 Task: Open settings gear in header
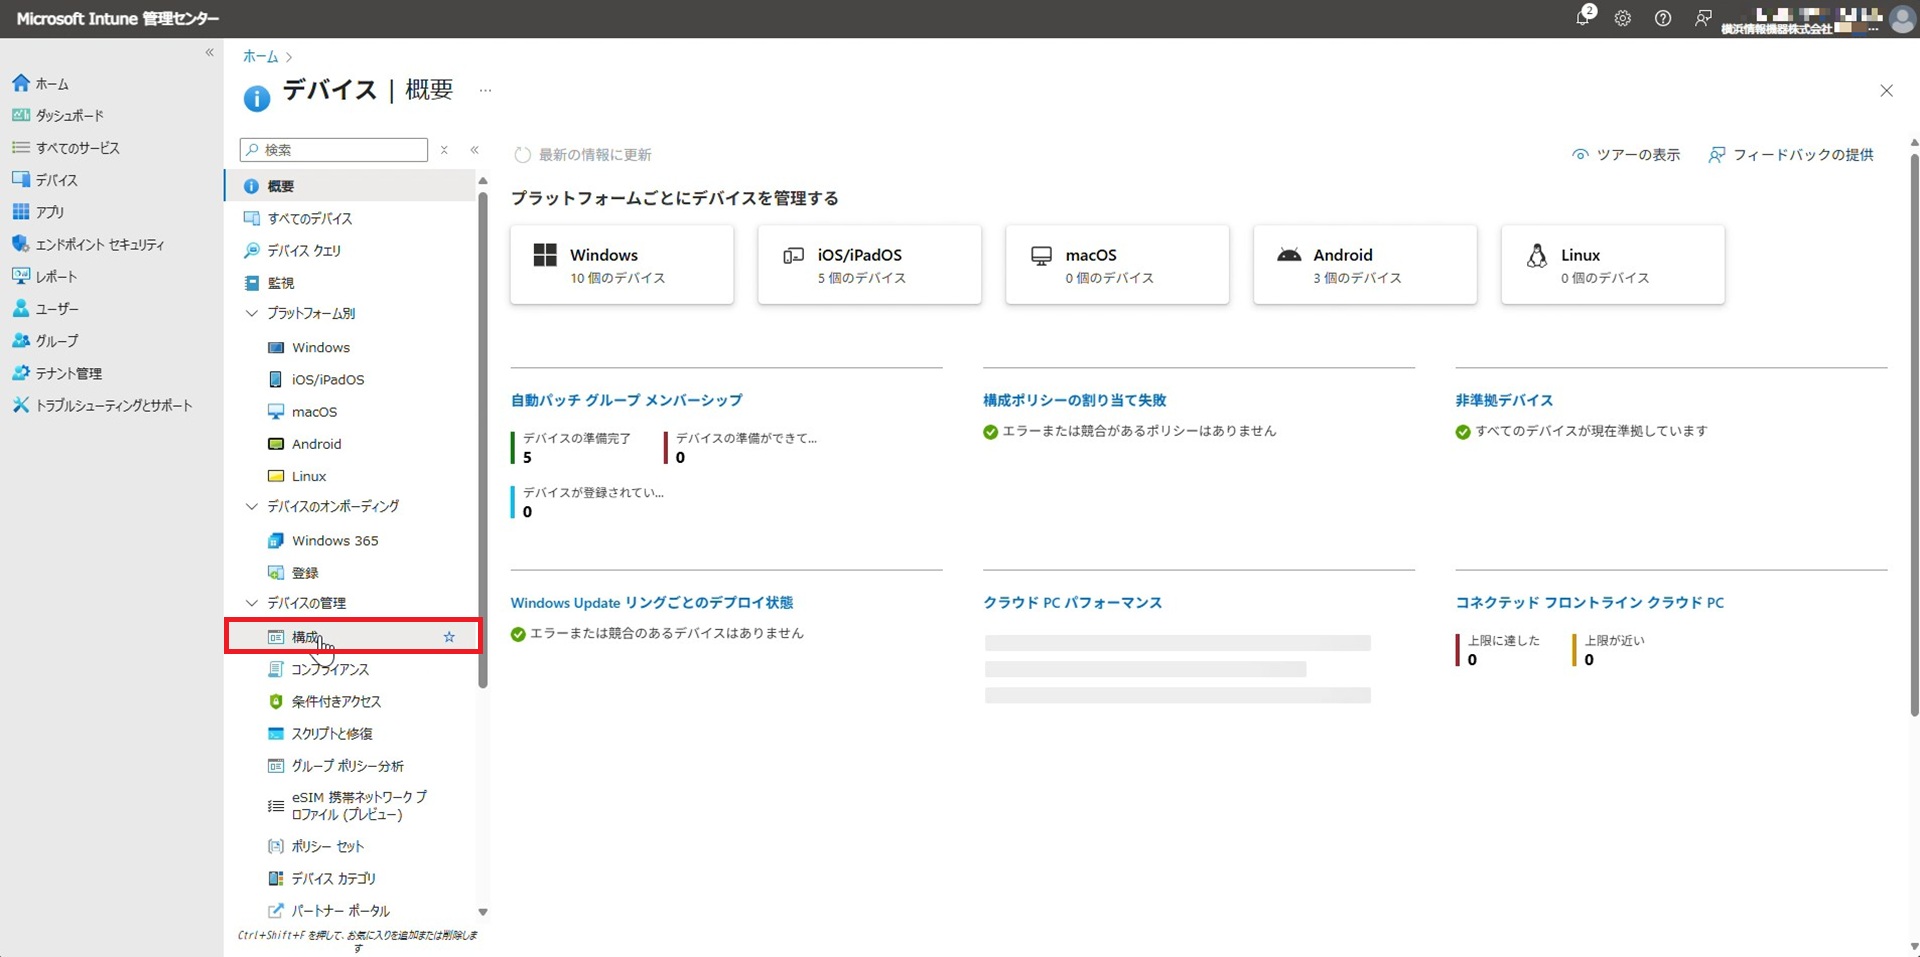pyautogui.click(x=1623, y=18)
